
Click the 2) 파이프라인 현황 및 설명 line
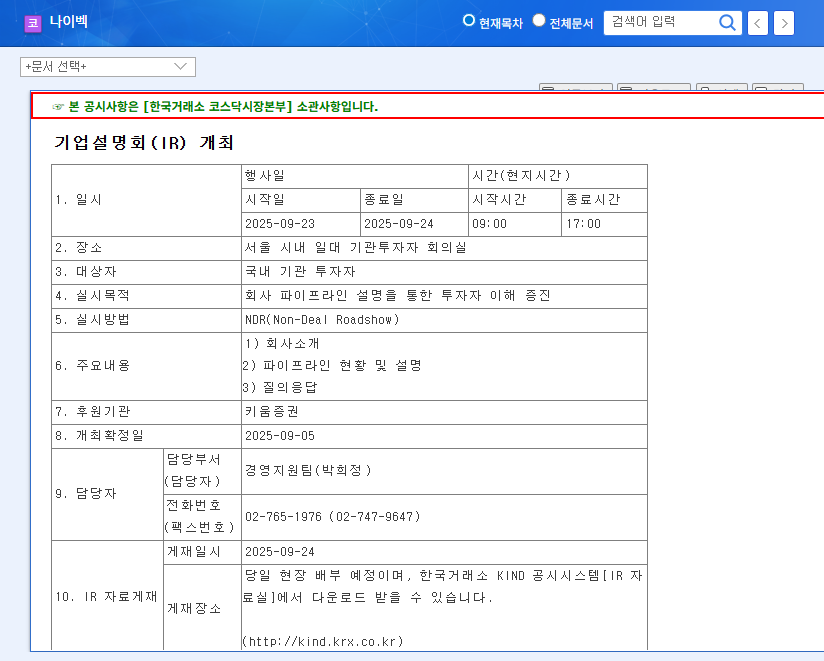point(332,366)
